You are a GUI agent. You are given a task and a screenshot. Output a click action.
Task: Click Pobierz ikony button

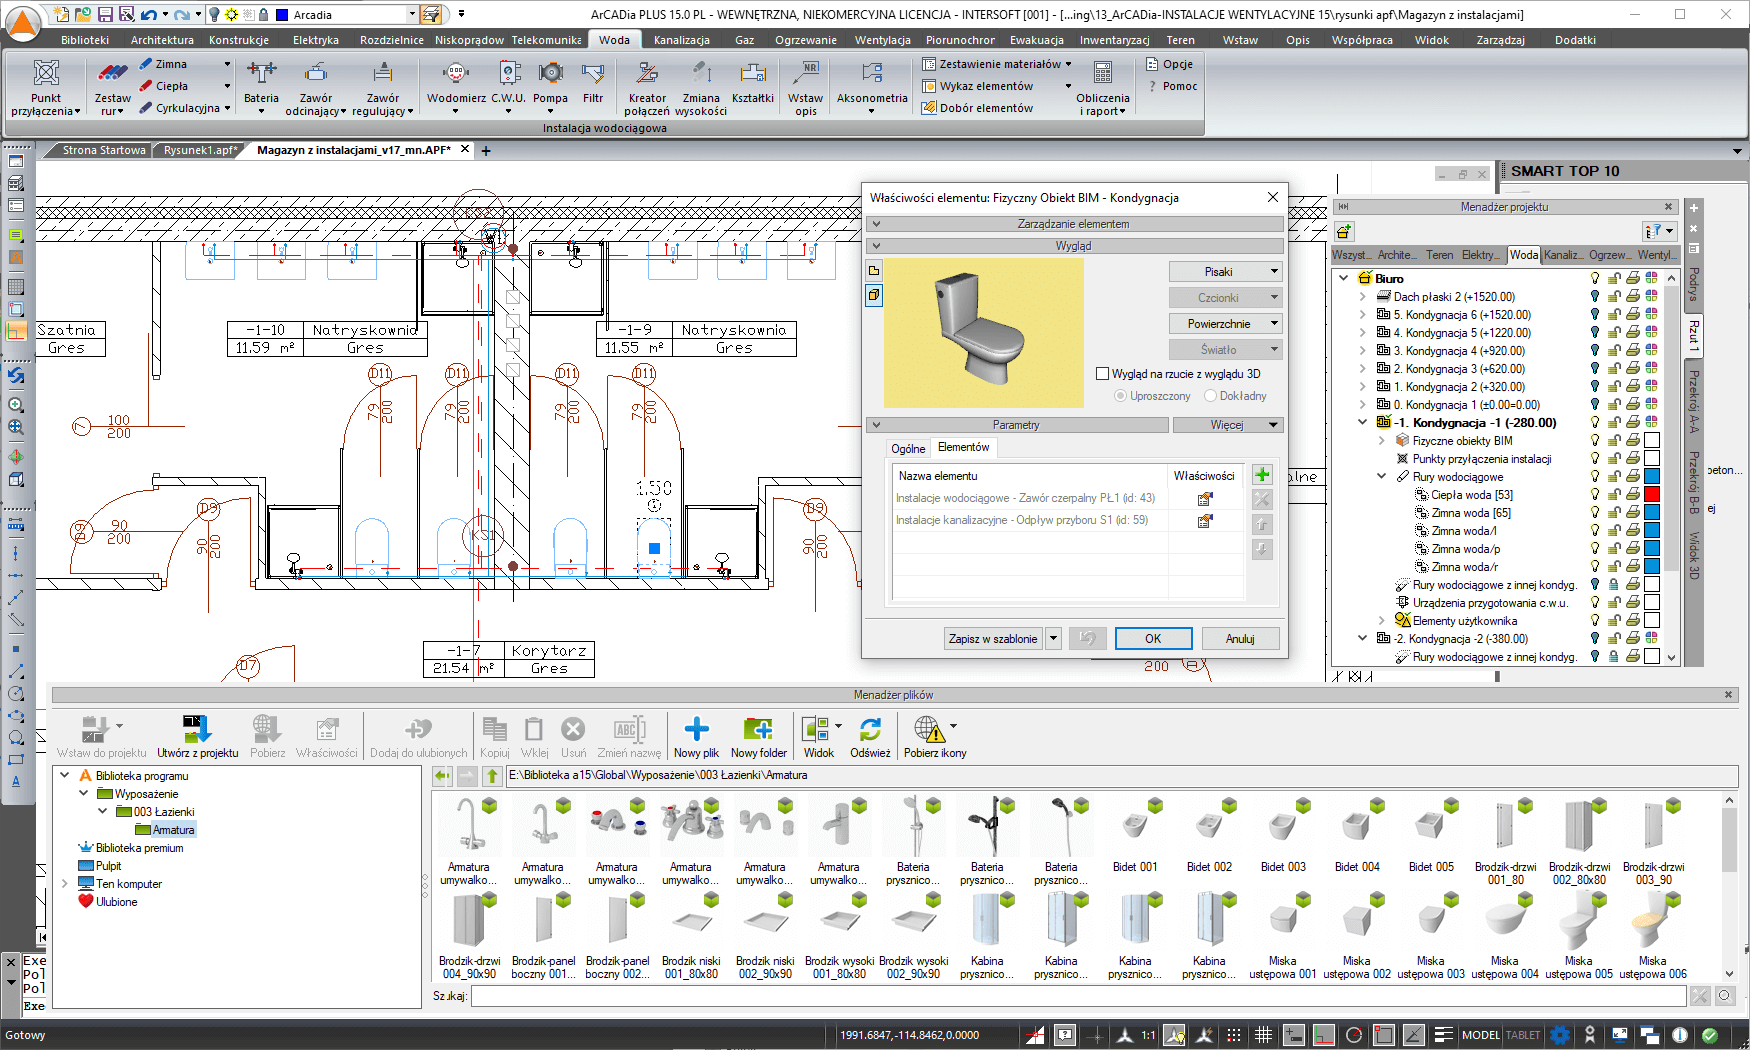point(935,737)
